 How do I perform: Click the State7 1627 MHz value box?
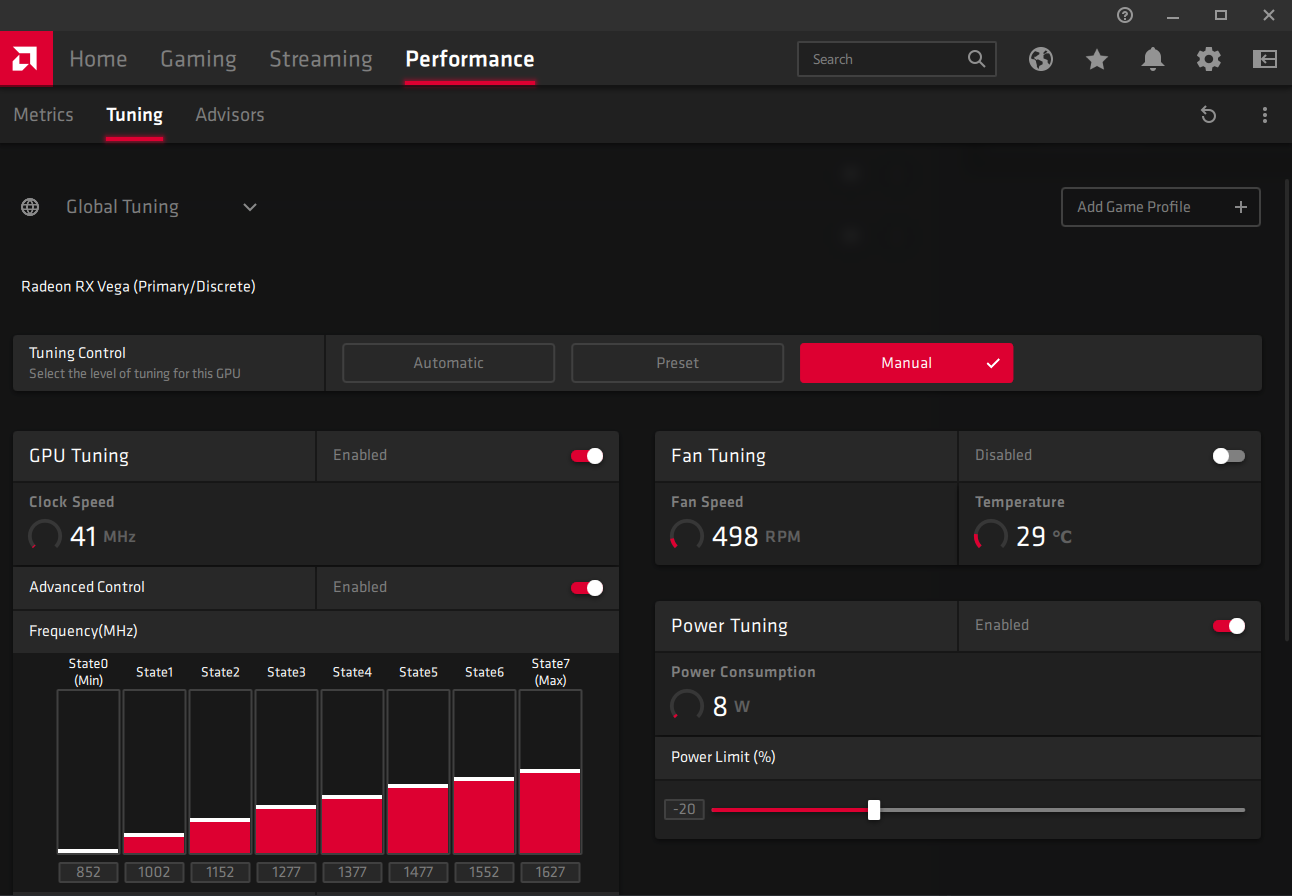(550, 872)
